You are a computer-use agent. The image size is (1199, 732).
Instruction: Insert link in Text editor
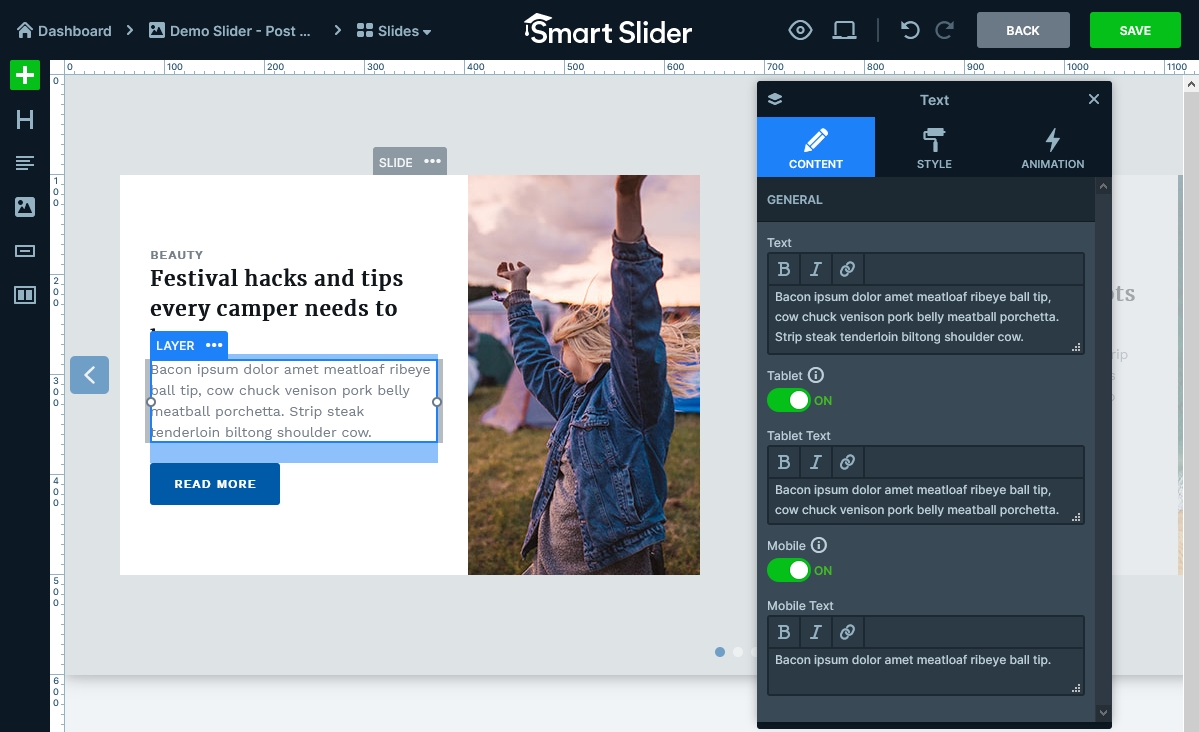(847, 269)
